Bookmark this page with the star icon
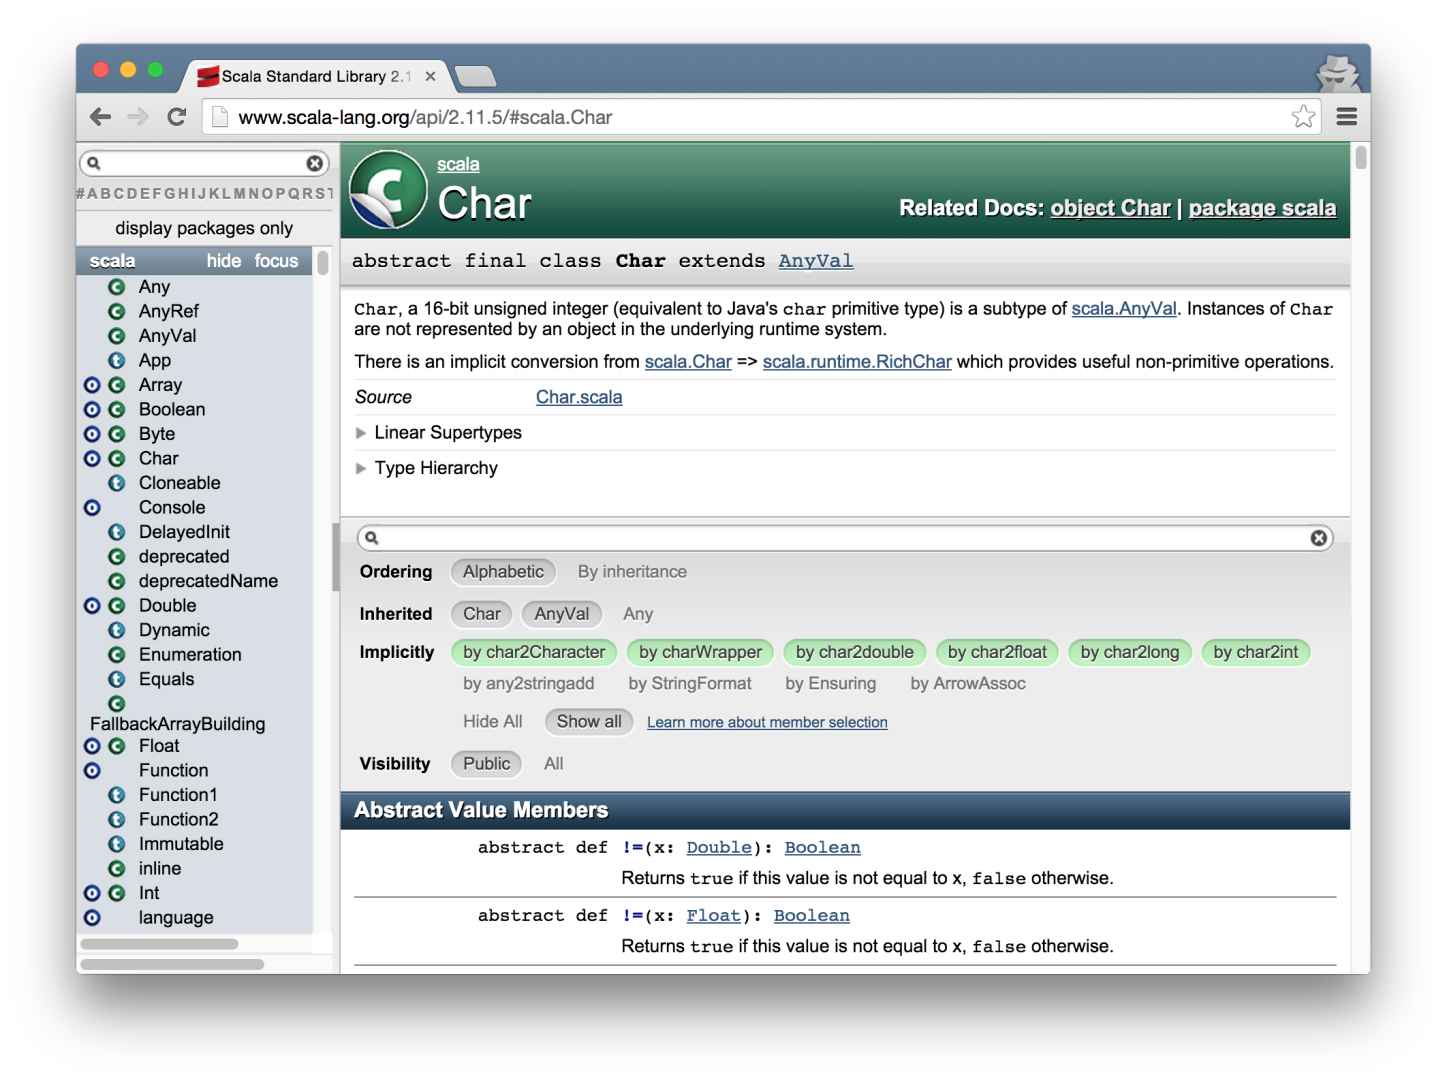Image resolution: width=1447 pixels, height=1083 pixels. click(x=1303, y=117)
